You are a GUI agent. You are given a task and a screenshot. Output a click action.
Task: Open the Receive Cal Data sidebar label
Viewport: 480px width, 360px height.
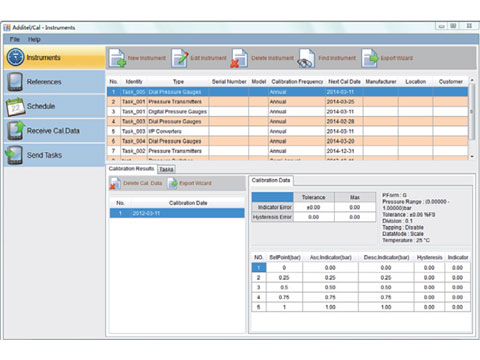(x=53, y=131)
